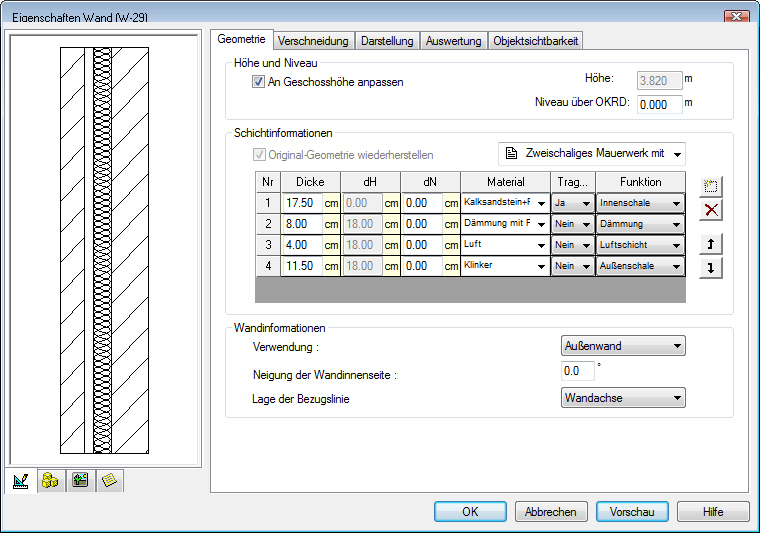Click the new layer icon beside table
Screen dimensions: 760x533
711,186
